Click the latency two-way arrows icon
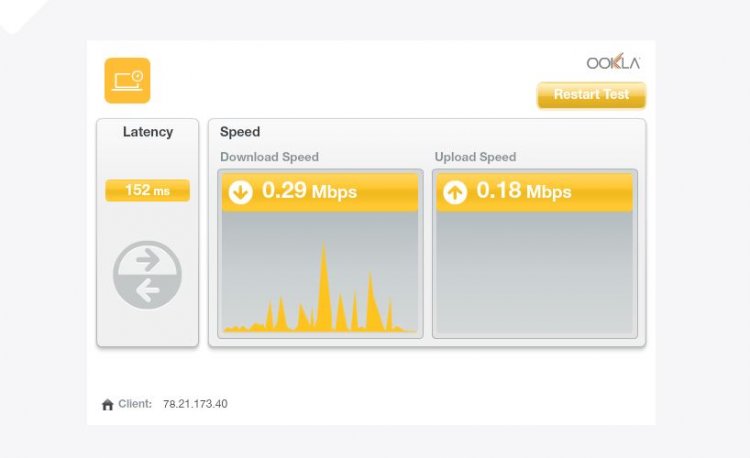The image size is (750, 458). coord(147,275)
